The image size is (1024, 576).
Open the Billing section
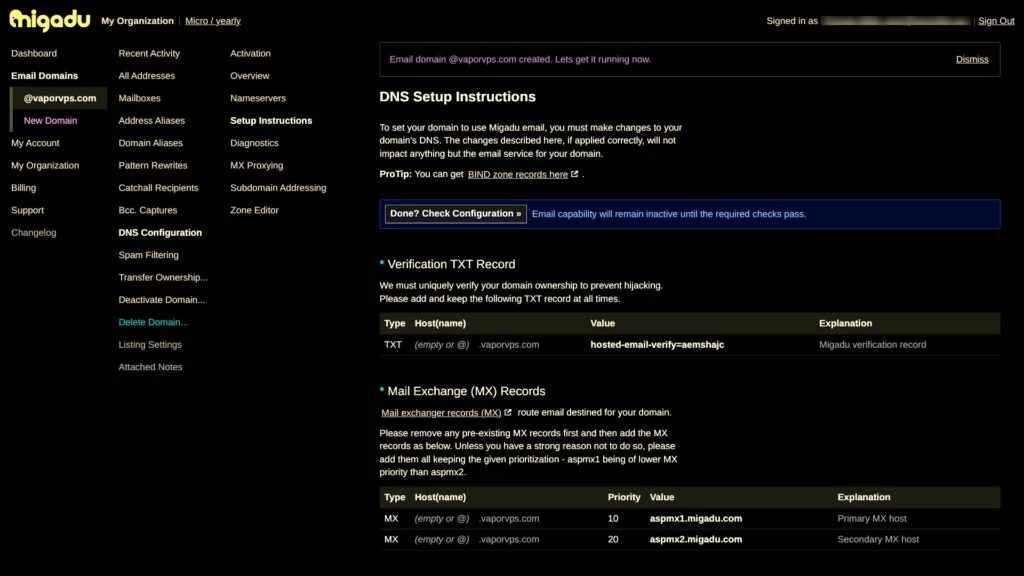coord(23,188)
